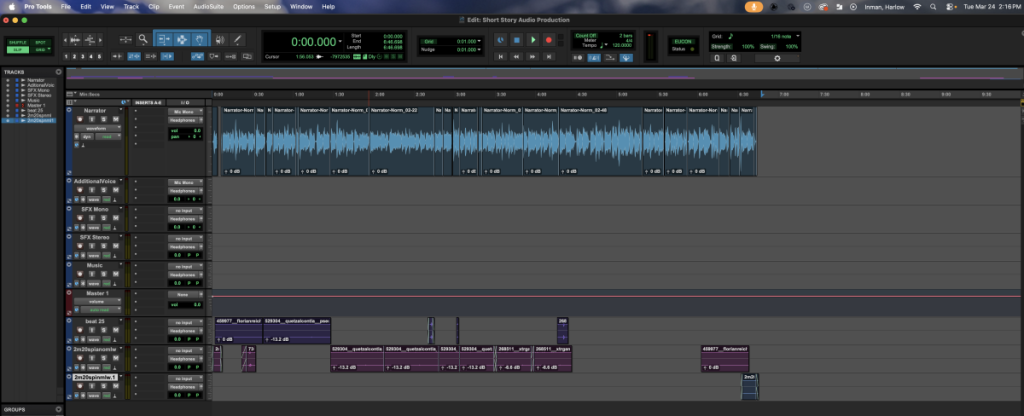Viewport: 1024px width, 416px height.
Task: Click the Wi-Fi icon in menu bar
Action: [917, 7]
